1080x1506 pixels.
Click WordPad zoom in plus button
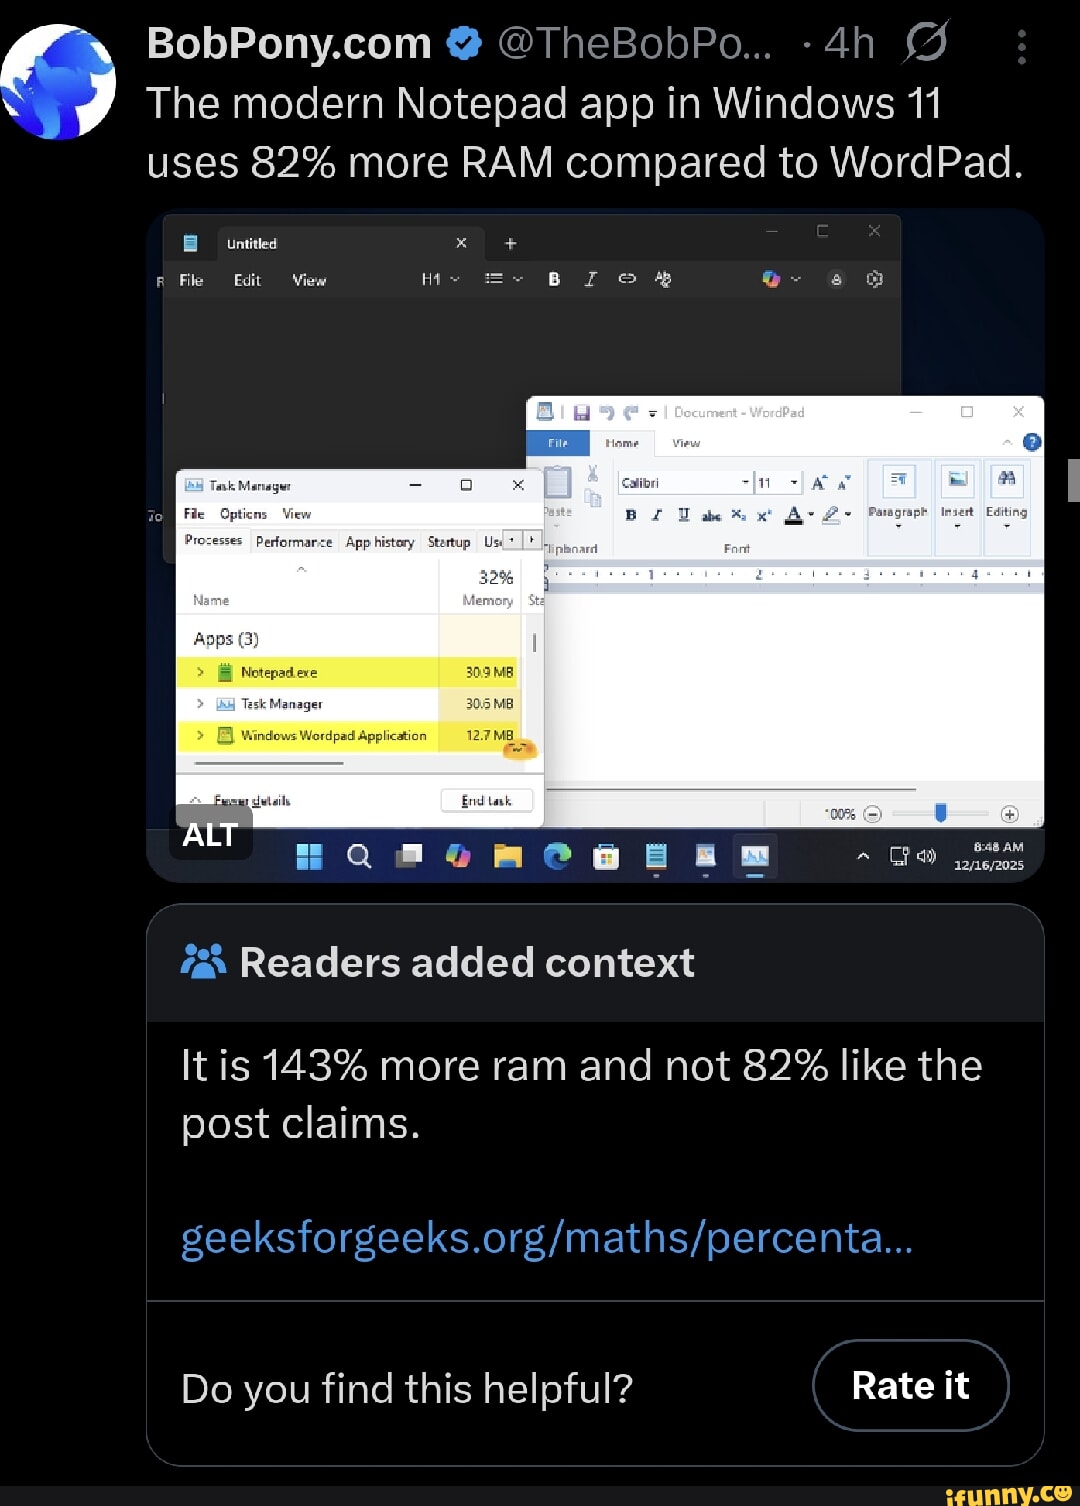pyautogui.click(x=1010, y=814)
